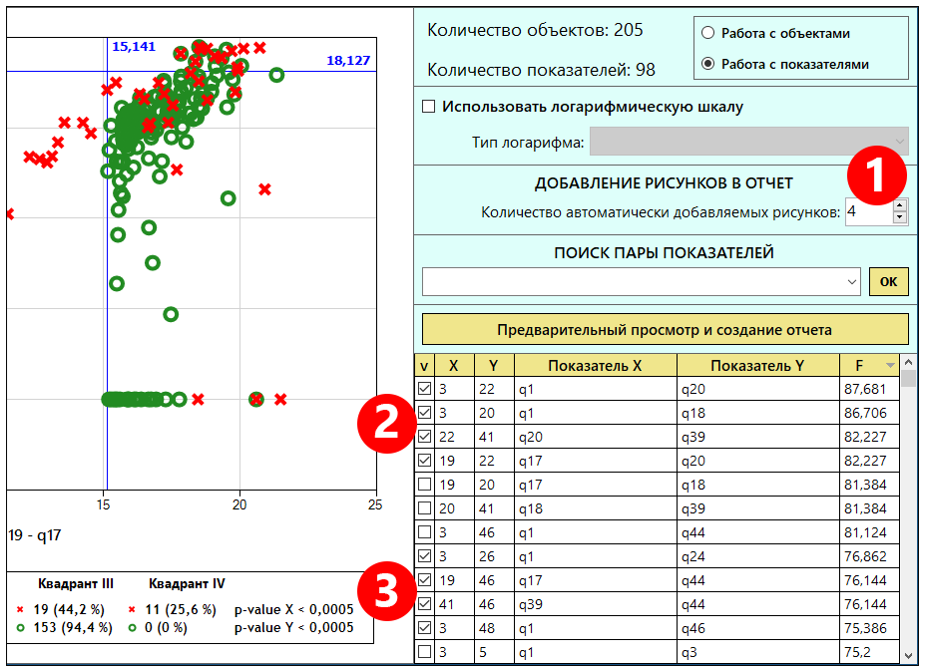
Task: Click the figures count input field
Action: tap(866, 212)
